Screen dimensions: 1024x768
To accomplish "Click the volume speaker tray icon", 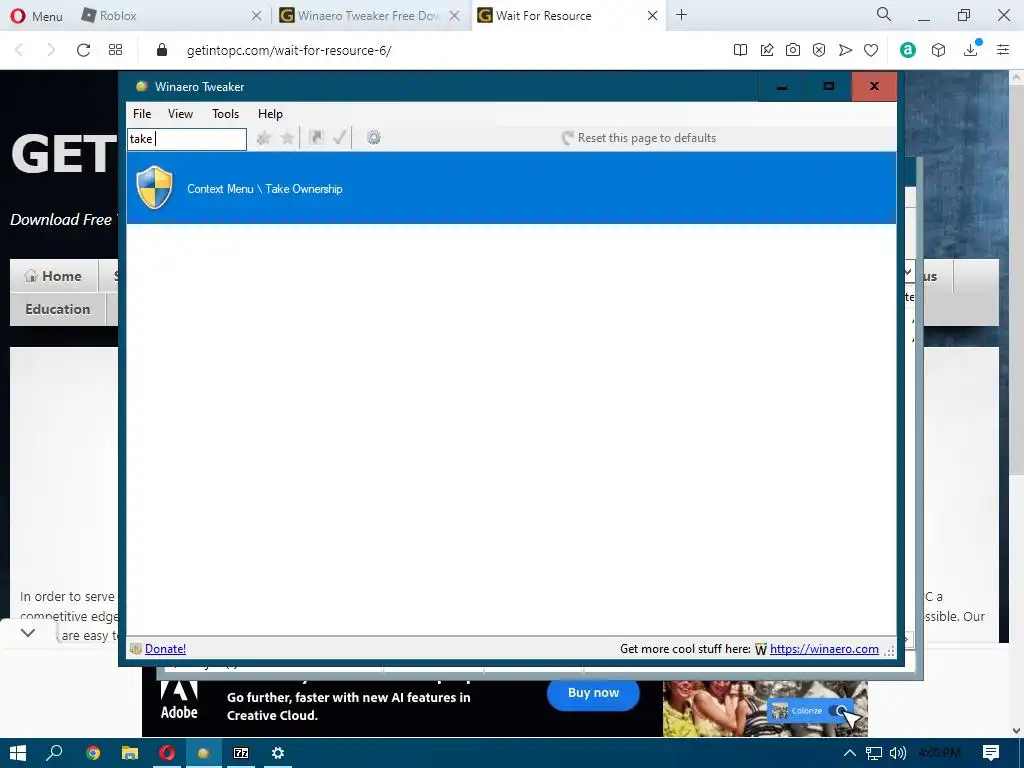I will pyautogui.click(x=898, y=753).
